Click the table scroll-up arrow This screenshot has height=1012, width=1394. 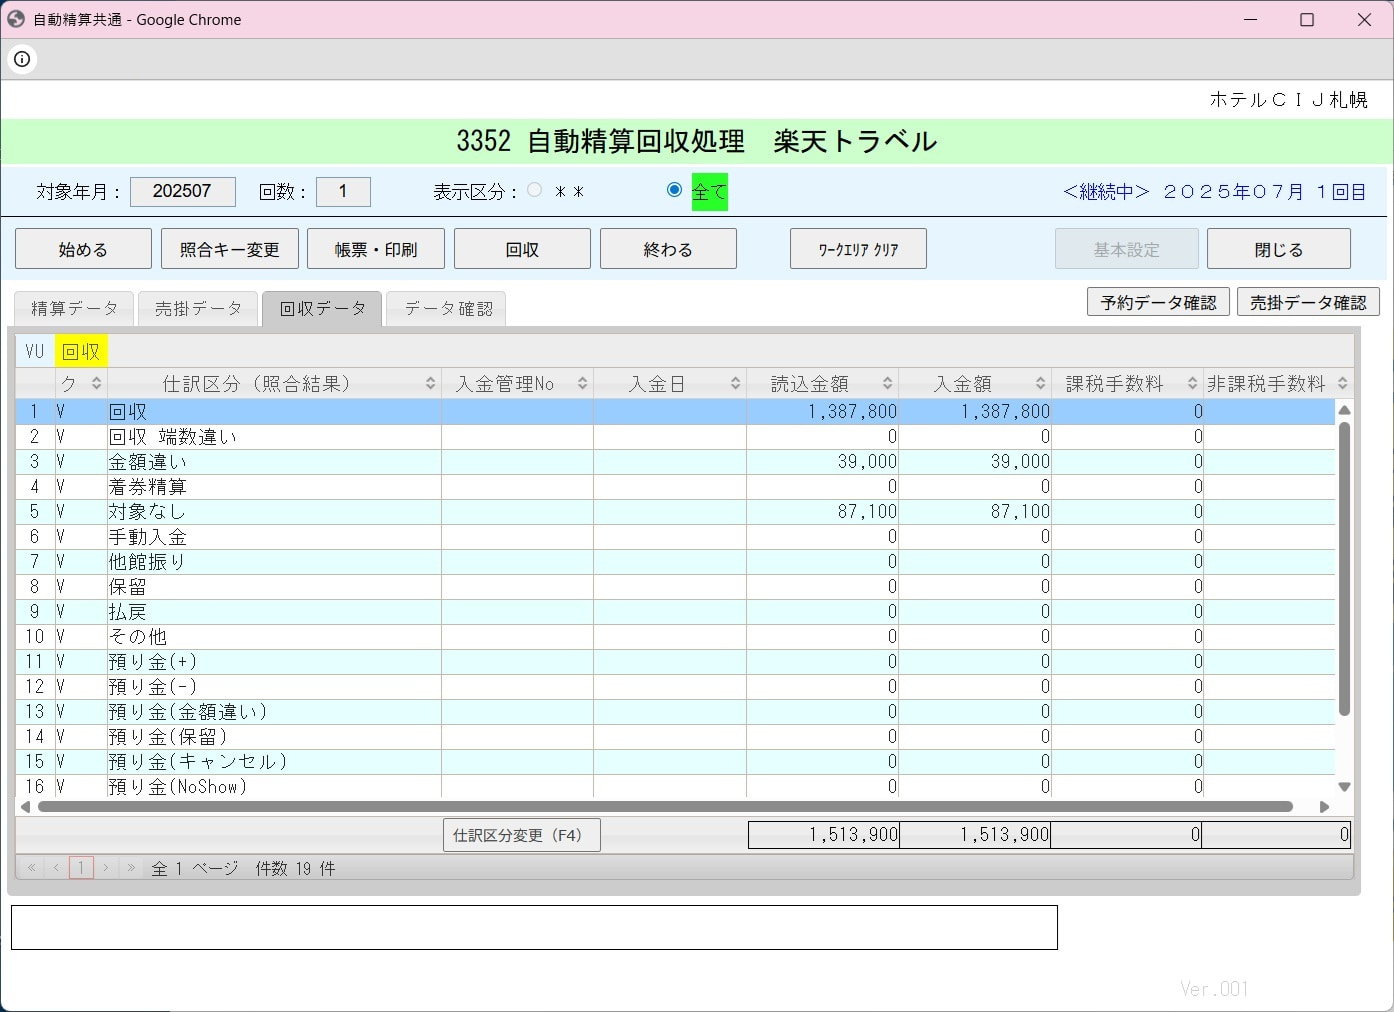pos(1344,410)
